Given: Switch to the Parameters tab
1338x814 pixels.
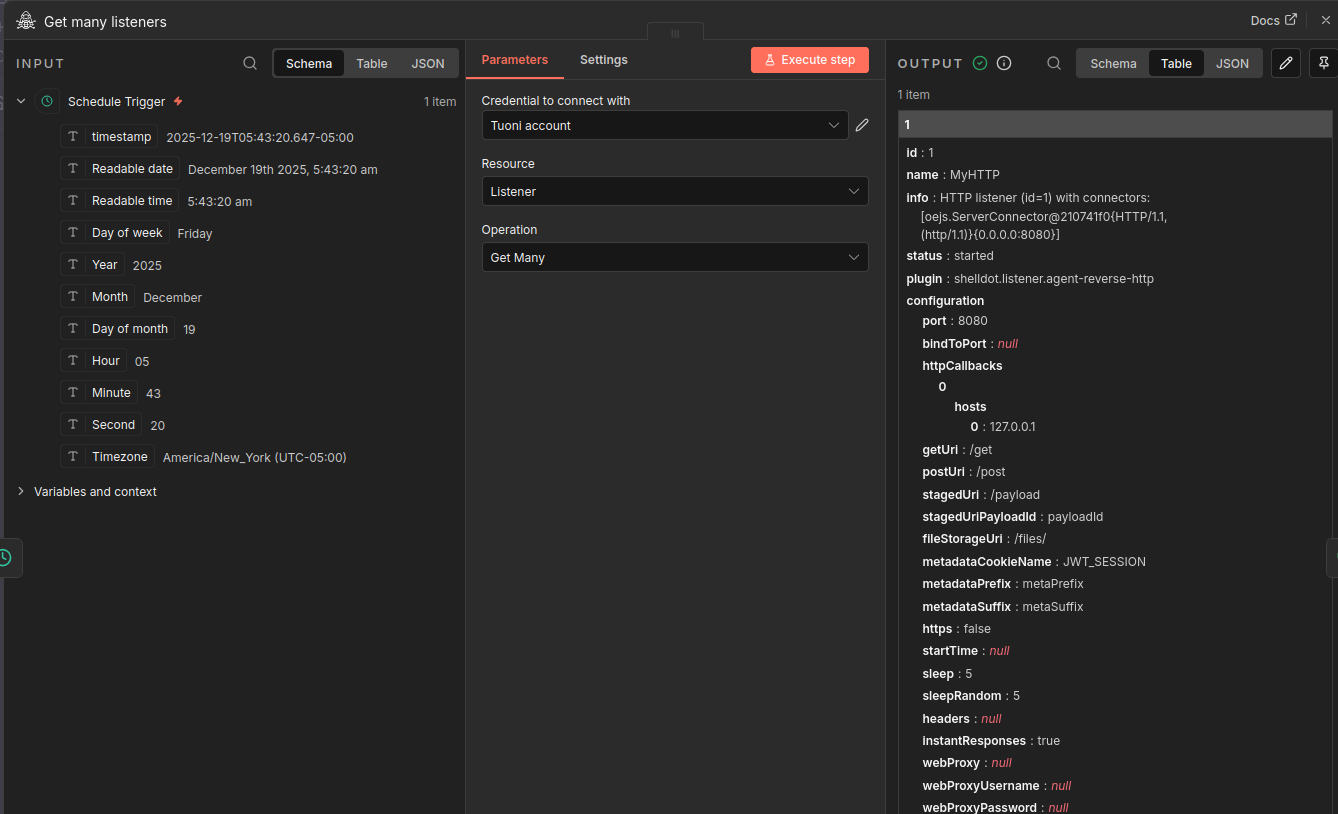Looking at the screenshot, I should pyautogui.click(x=515, y=60).
